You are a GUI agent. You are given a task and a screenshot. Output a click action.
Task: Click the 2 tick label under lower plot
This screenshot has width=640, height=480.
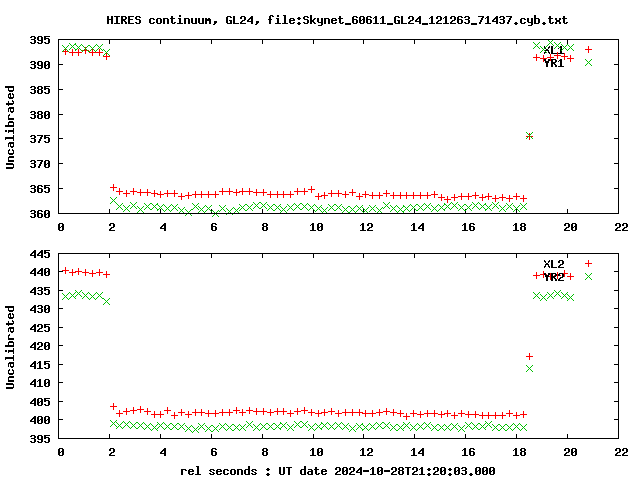pos(112,452)
